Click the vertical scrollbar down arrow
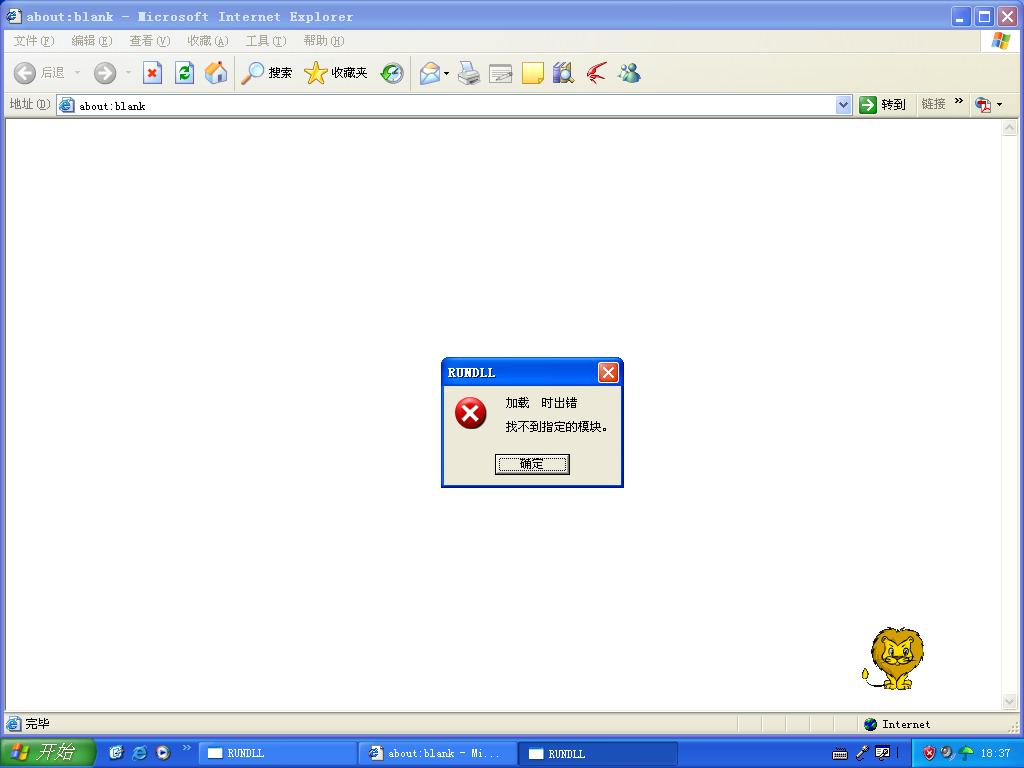 tap(1010, 702)
